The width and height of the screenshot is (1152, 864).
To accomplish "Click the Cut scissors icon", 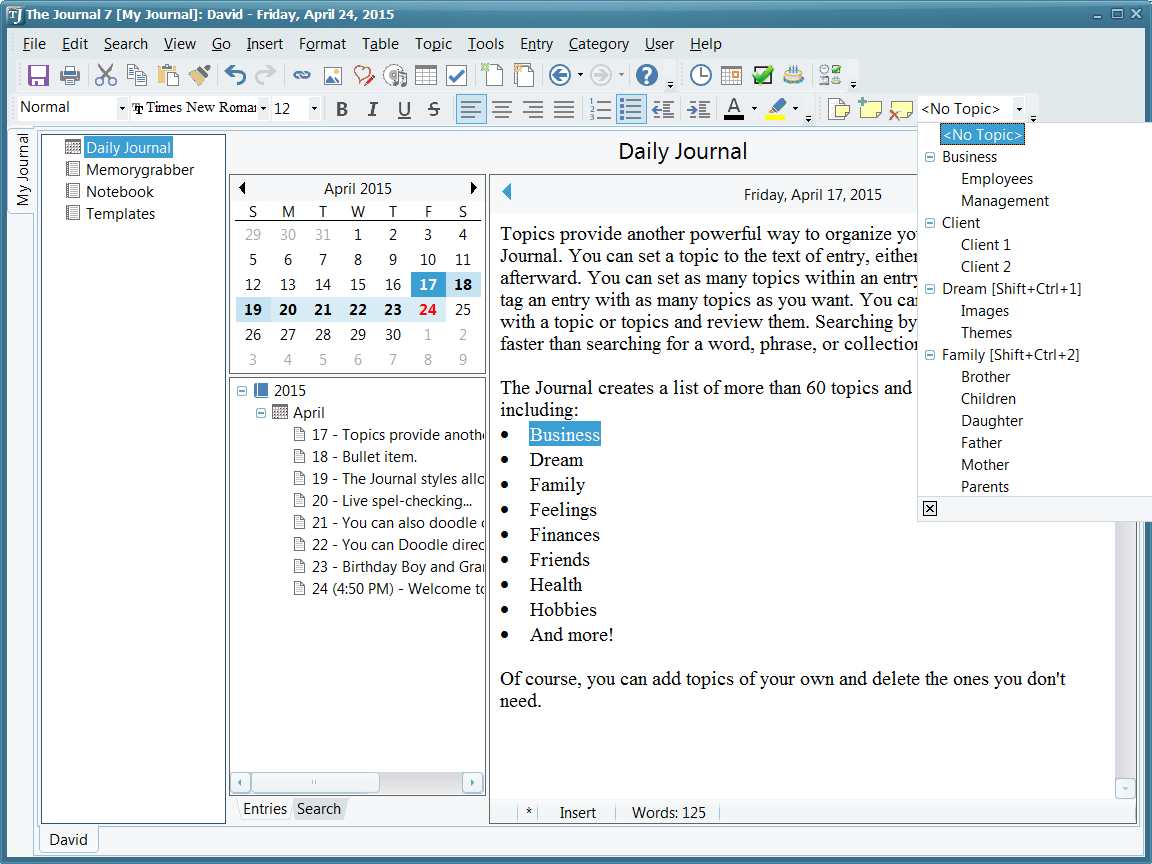I will 106,75.
